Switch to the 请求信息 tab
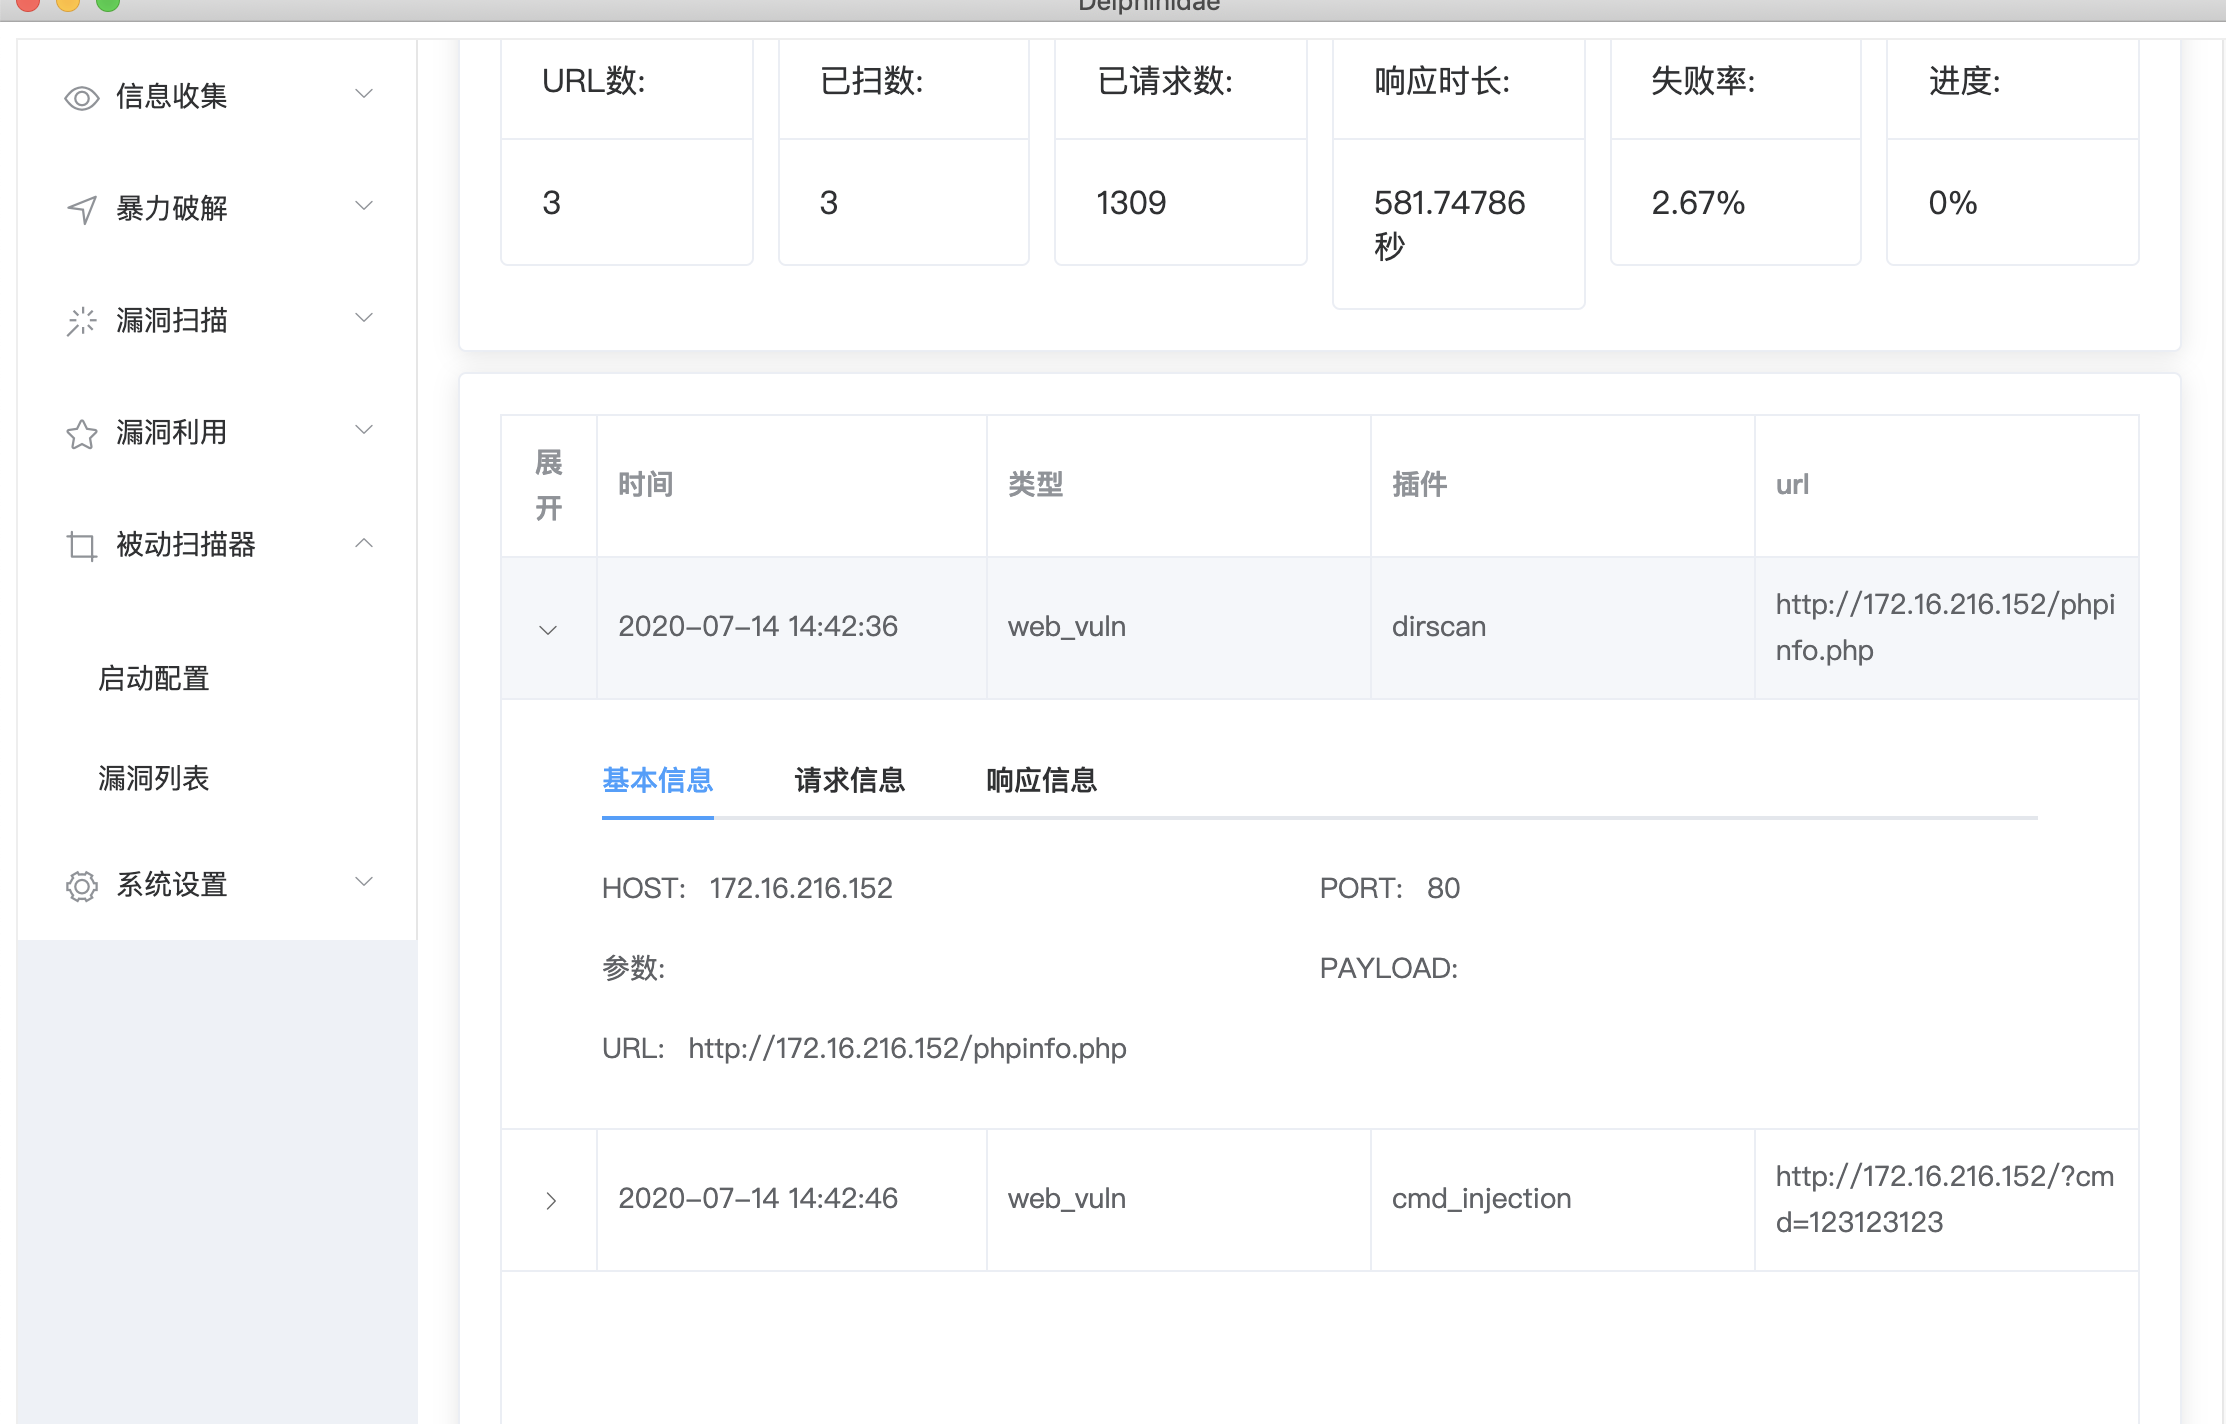The height and width of the screenshot is (1424, 2226). click(849, 780)
